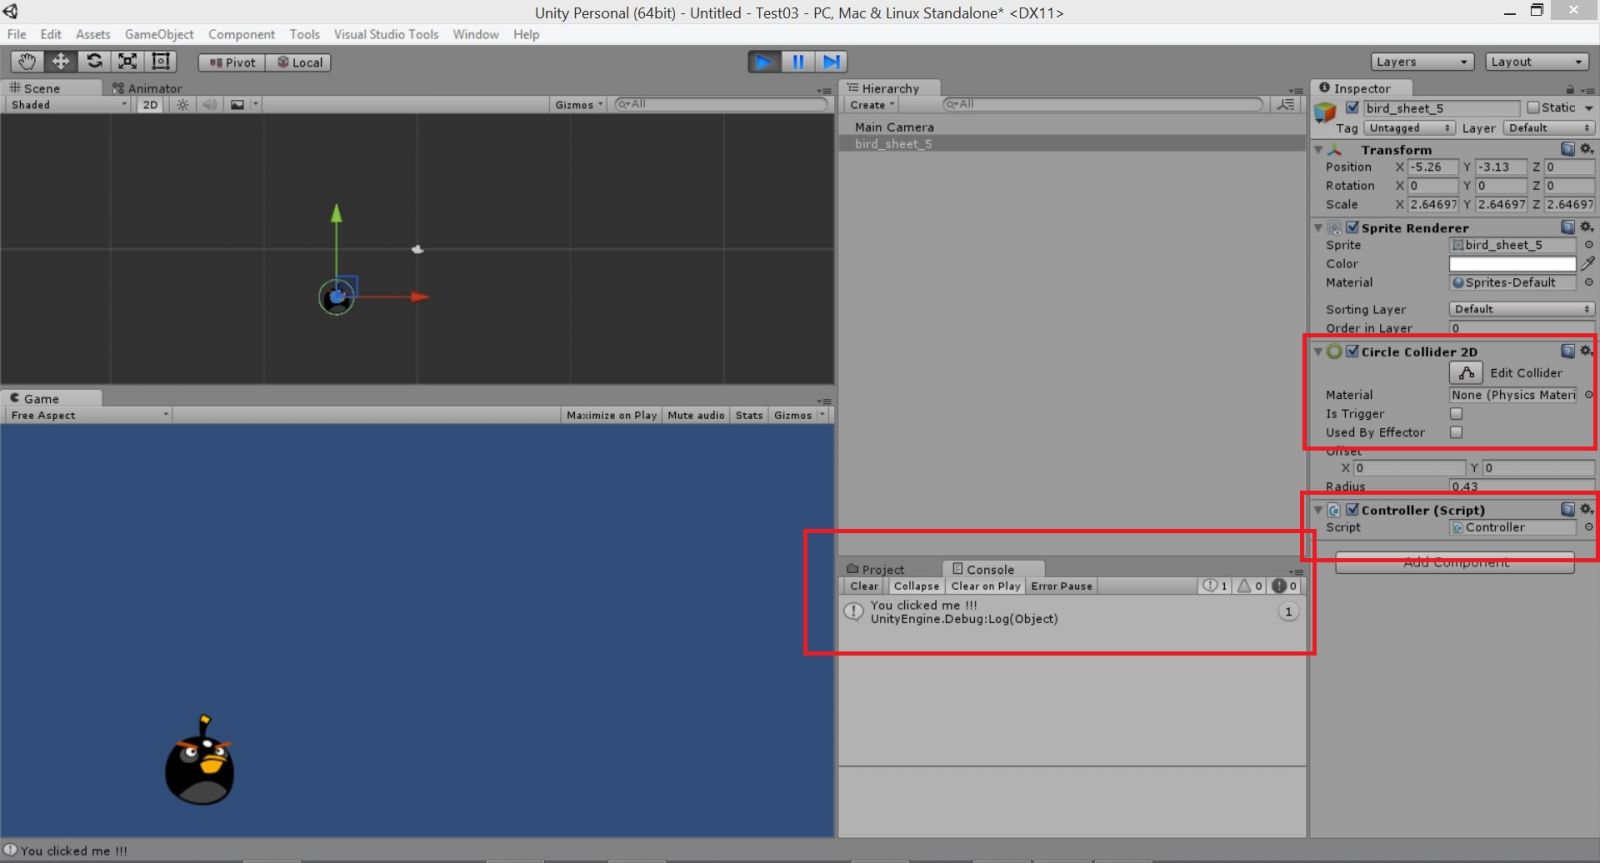Check the Used By Effector checkbox

1456,433
